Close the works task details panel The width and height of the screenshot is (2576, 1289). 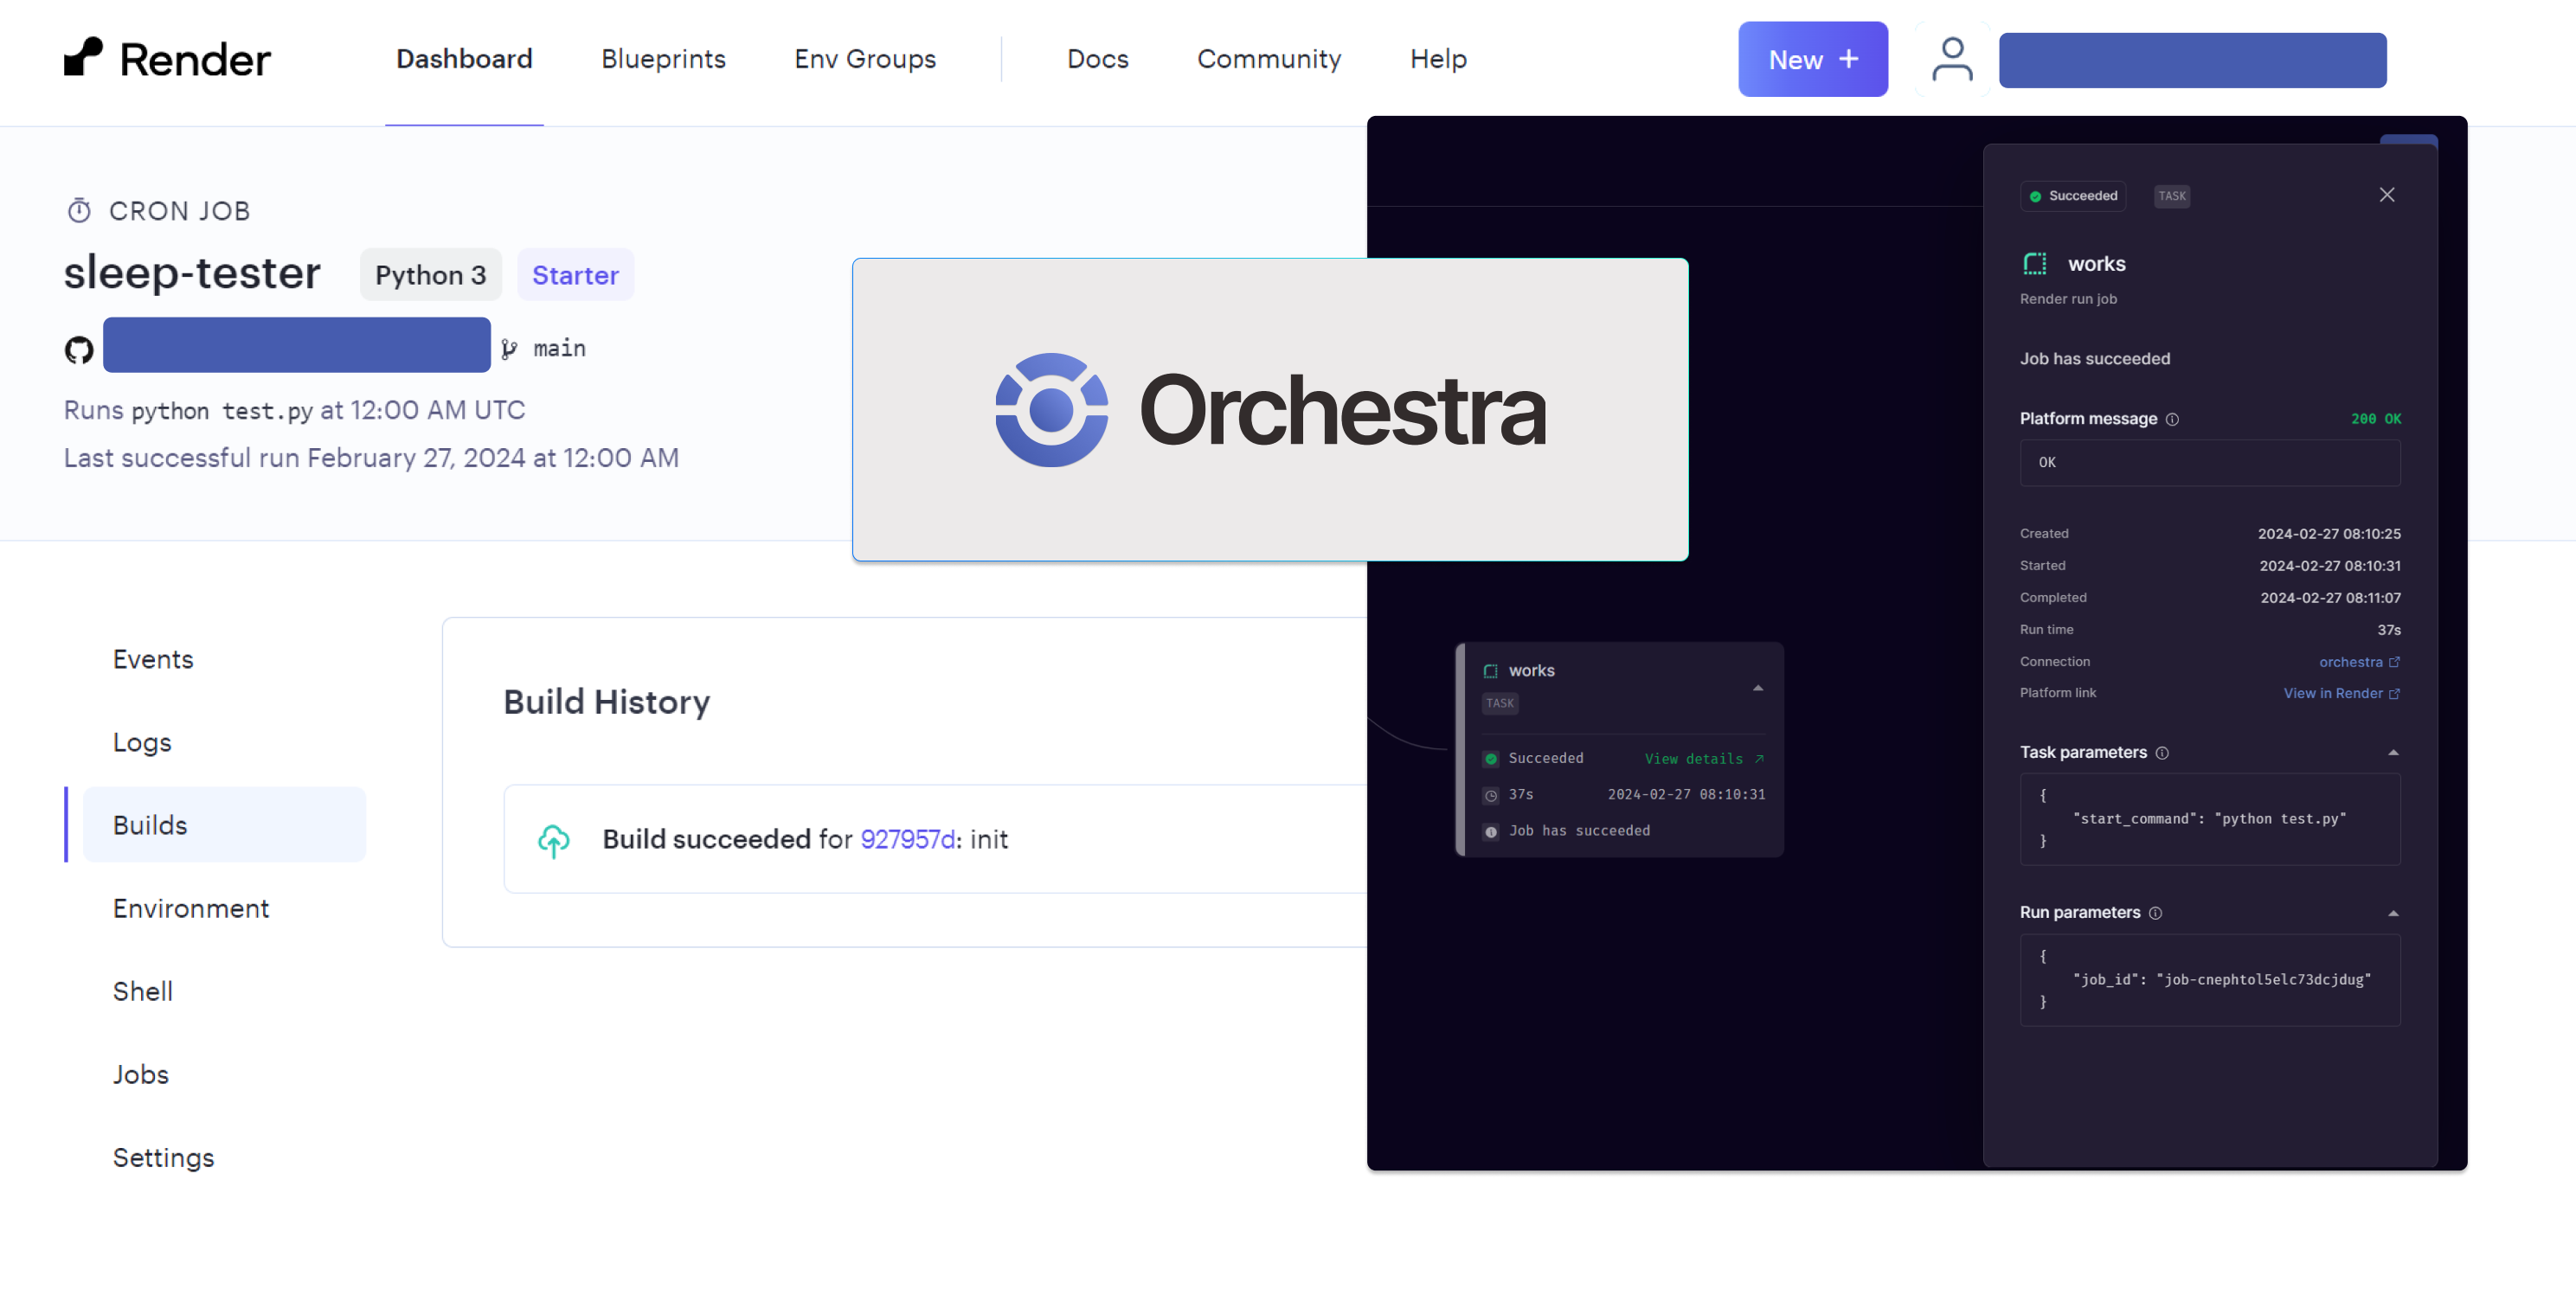[x=2386, y=195]
